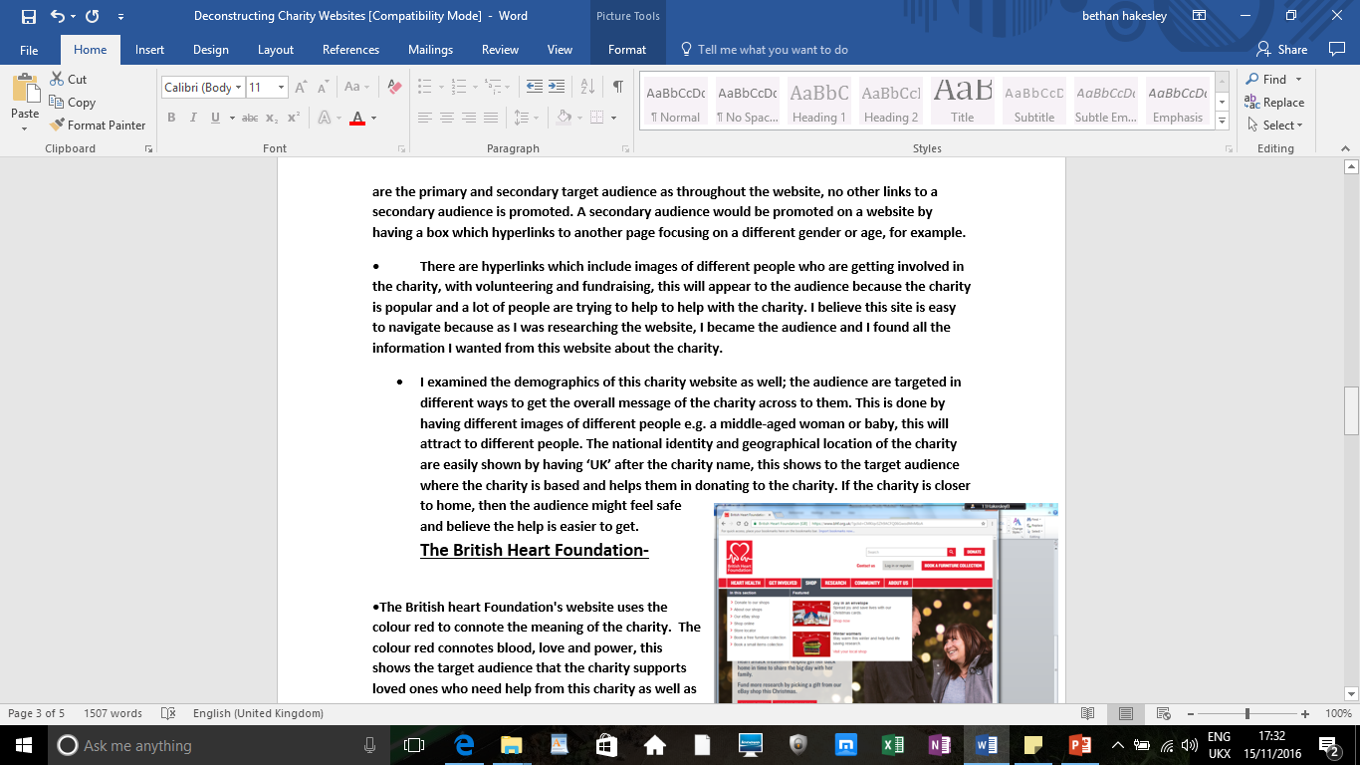Decrease paragraph indent

534,87
